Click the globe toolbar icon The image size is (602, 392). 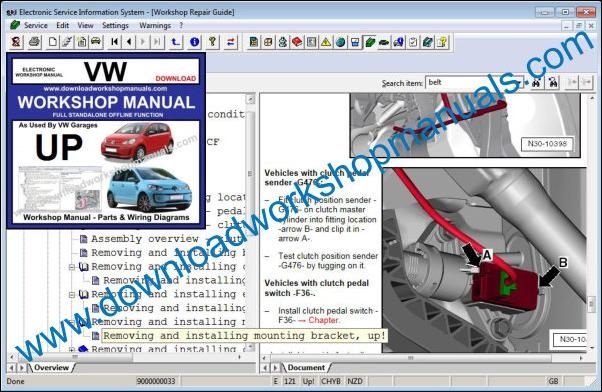click(341, 41)
